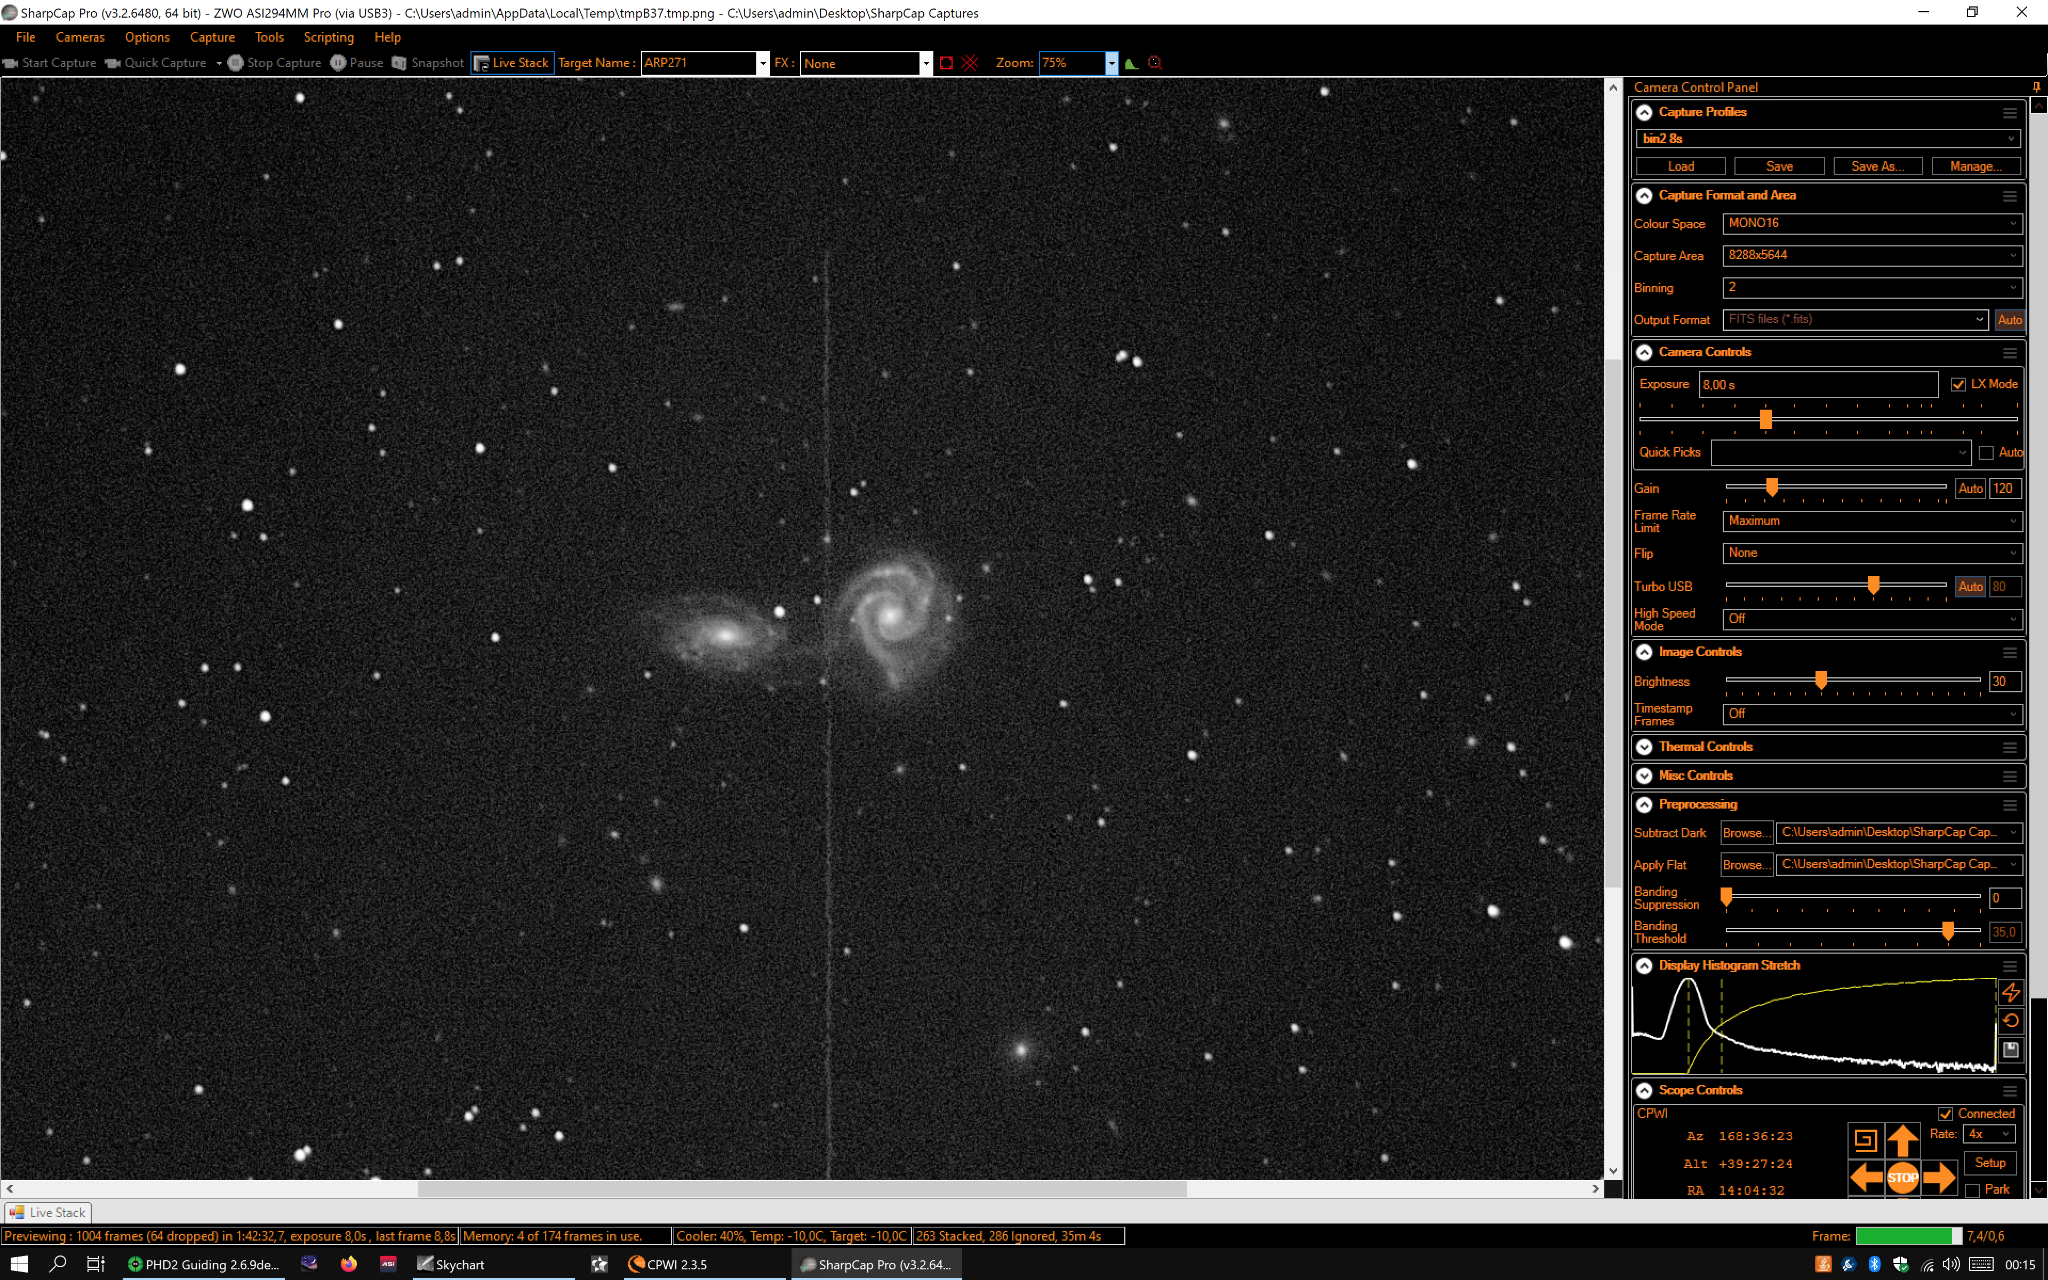Click Browse... next to Subtract Dark
The image size is (2048, 1280).
(1746, 833)
